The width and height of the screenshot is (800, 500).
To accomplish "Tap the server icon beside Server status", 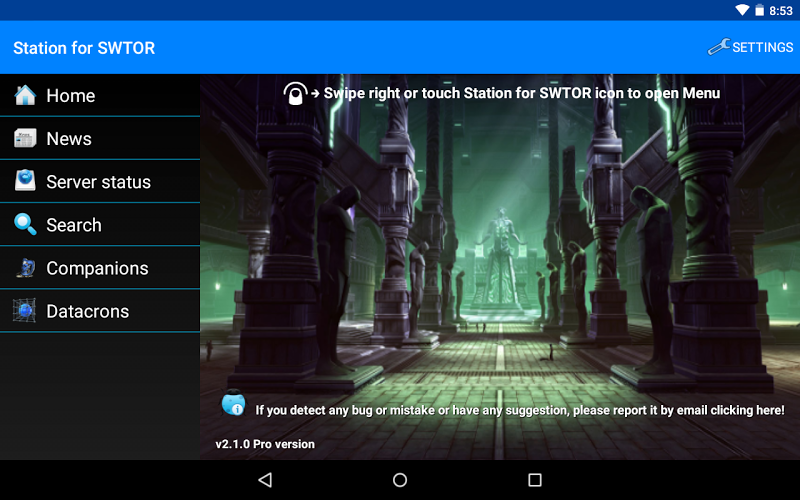I will [x=25, y=181].
